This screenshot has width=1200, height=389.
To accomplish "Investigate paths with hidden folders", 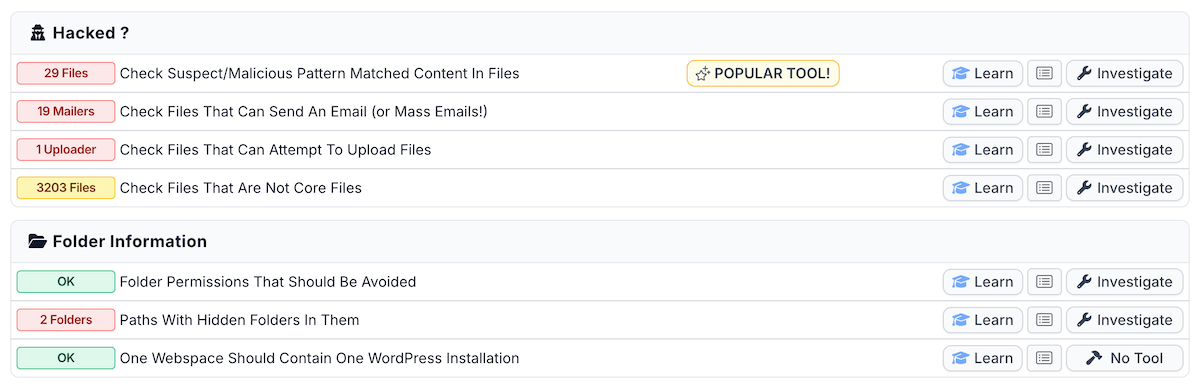I will (x=1124, y=320).
